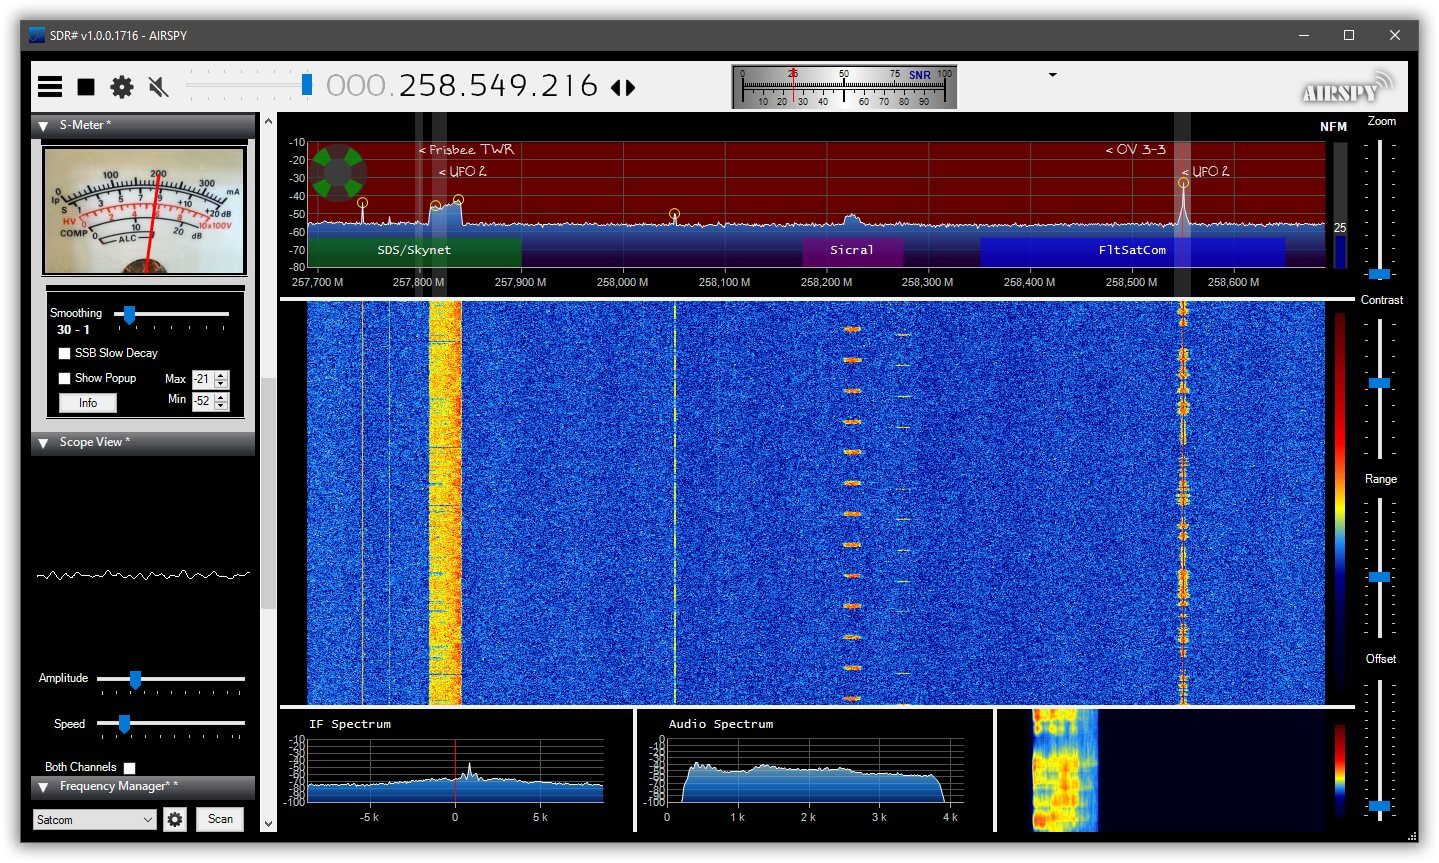The image size is (1439, 863).
Task: Check the Both Channels box
Action: coord(128,767)
